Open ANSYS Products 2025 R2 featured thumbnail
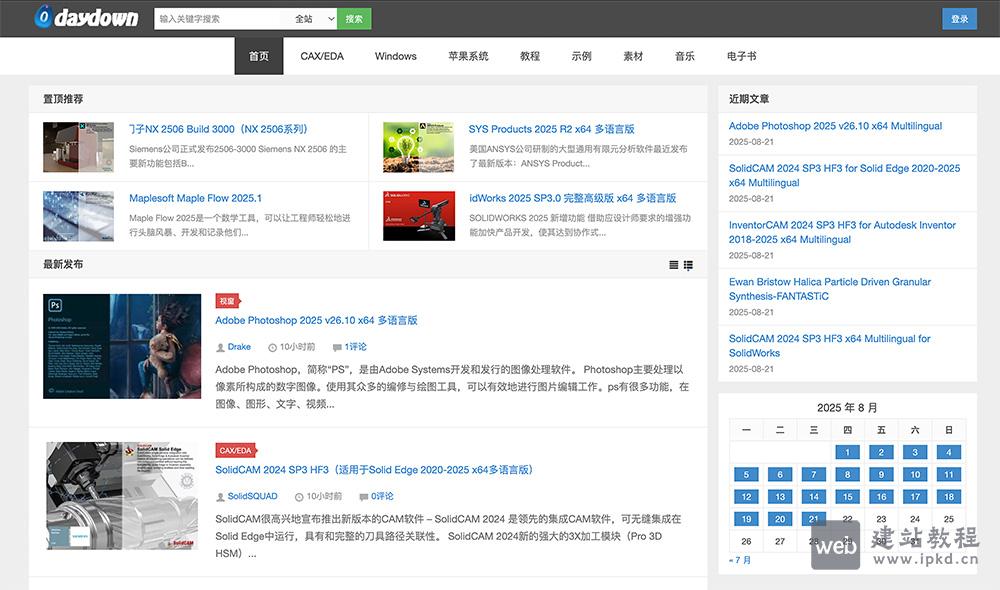Image resolution: width=1000 pixels, height=590 pixels. (x=418, y=147)
